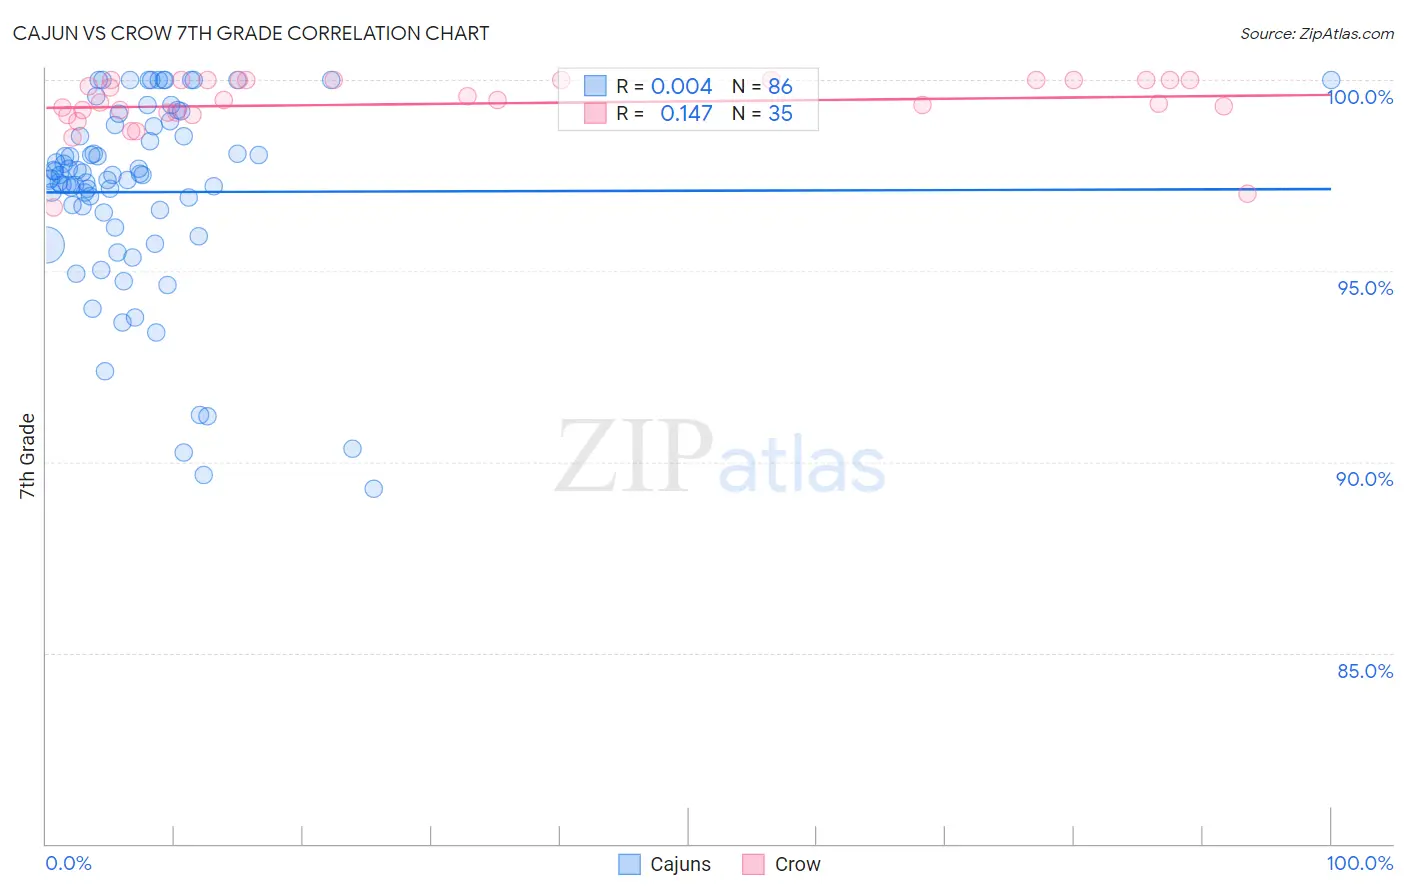Select the lowest blue data point near 89%
Screen dimensions: 1406x892
coord(374,489)
